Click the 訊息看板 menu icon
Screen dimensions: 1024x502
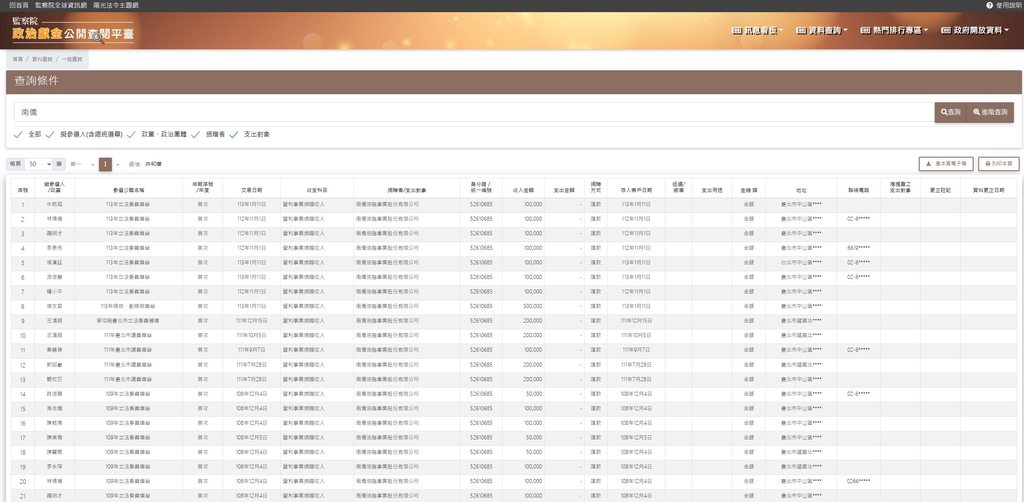(737, 30)
